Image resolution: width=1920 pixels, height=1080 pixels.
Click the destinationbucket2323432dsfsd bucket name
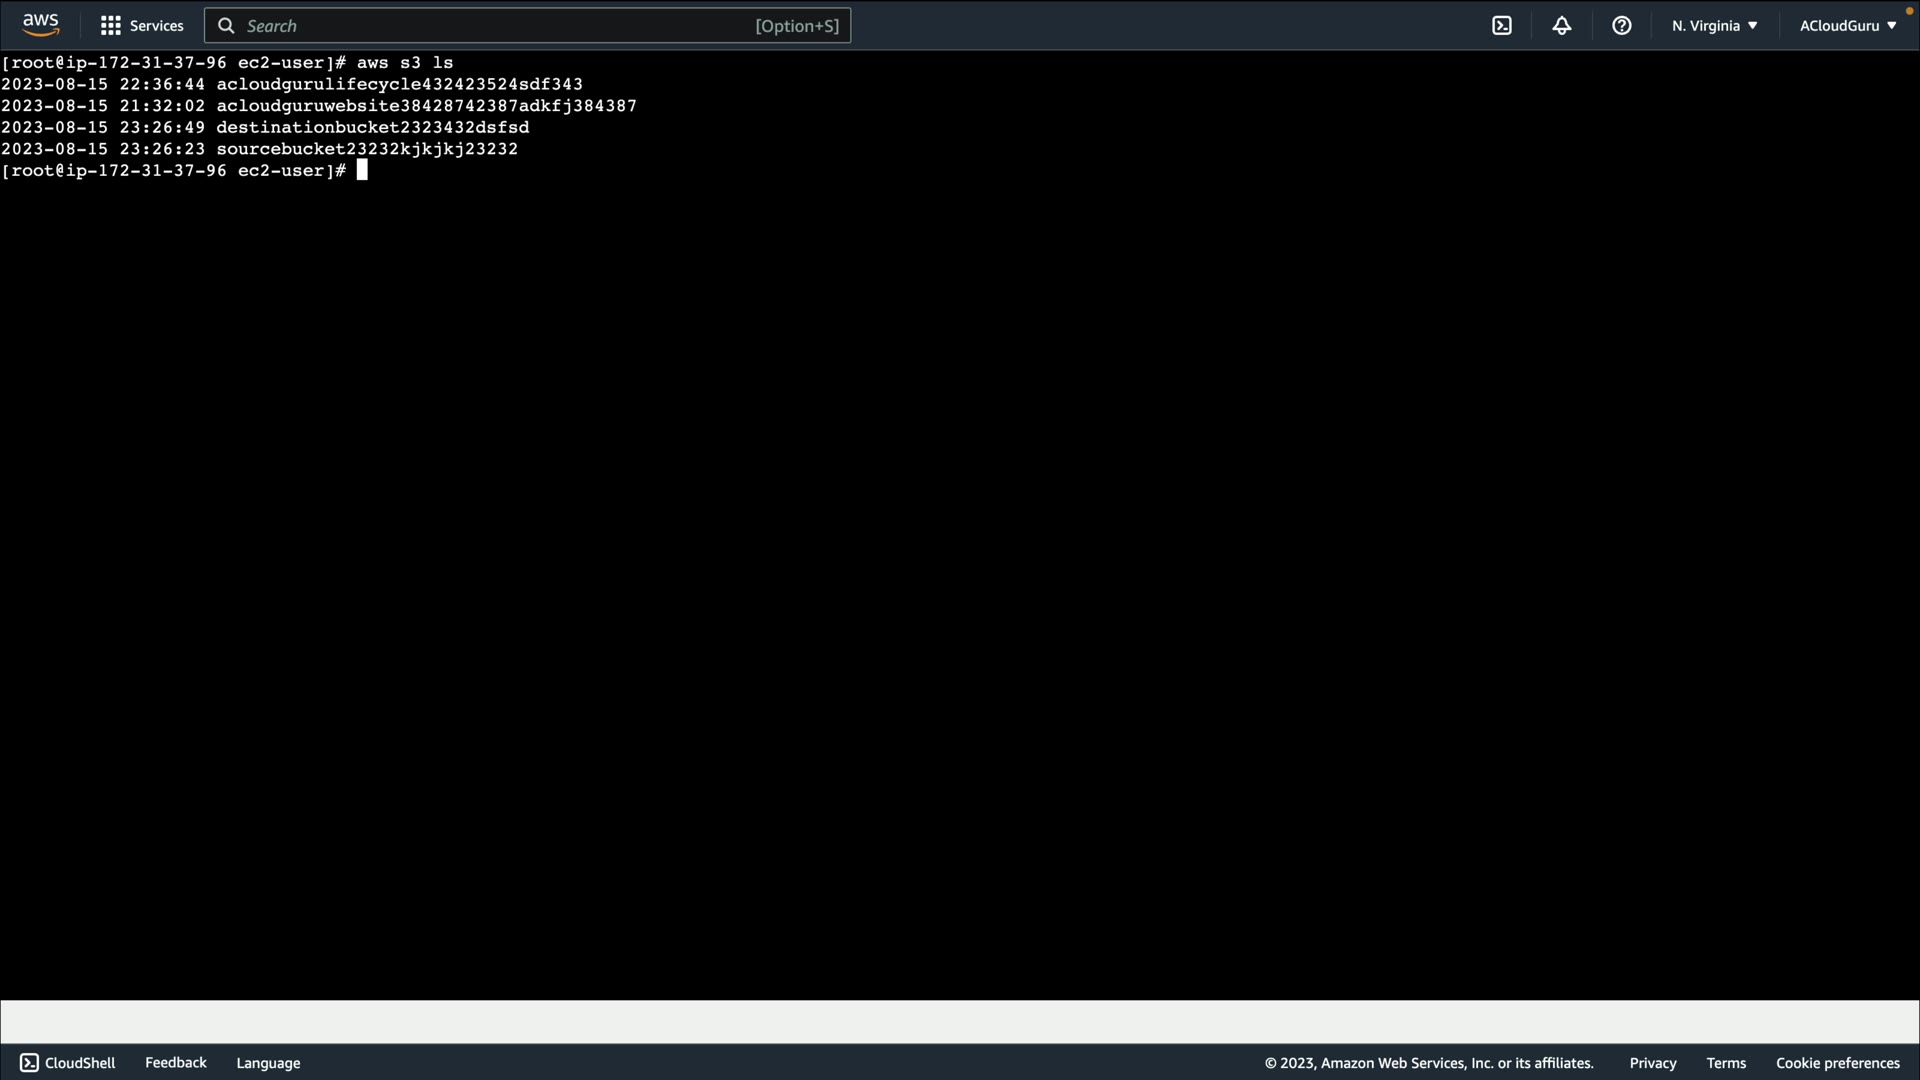pyautogui.click(x=372, y=128)
